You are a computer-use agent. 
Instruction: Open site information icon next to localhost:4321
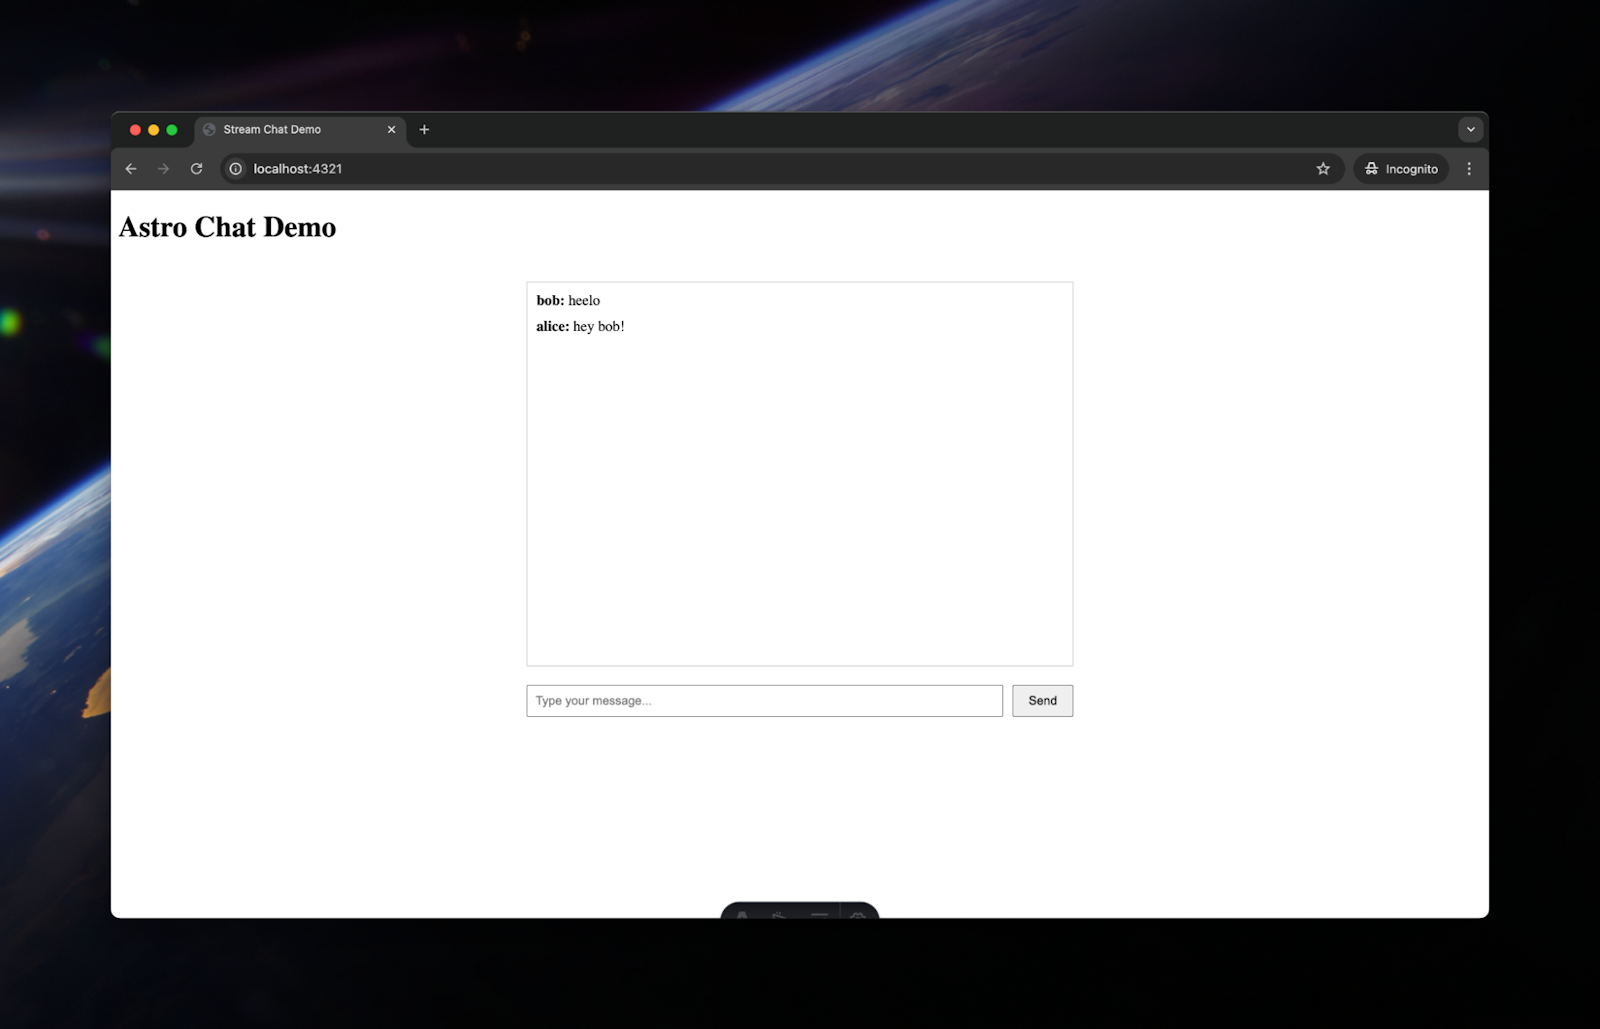tap(234, 169)
